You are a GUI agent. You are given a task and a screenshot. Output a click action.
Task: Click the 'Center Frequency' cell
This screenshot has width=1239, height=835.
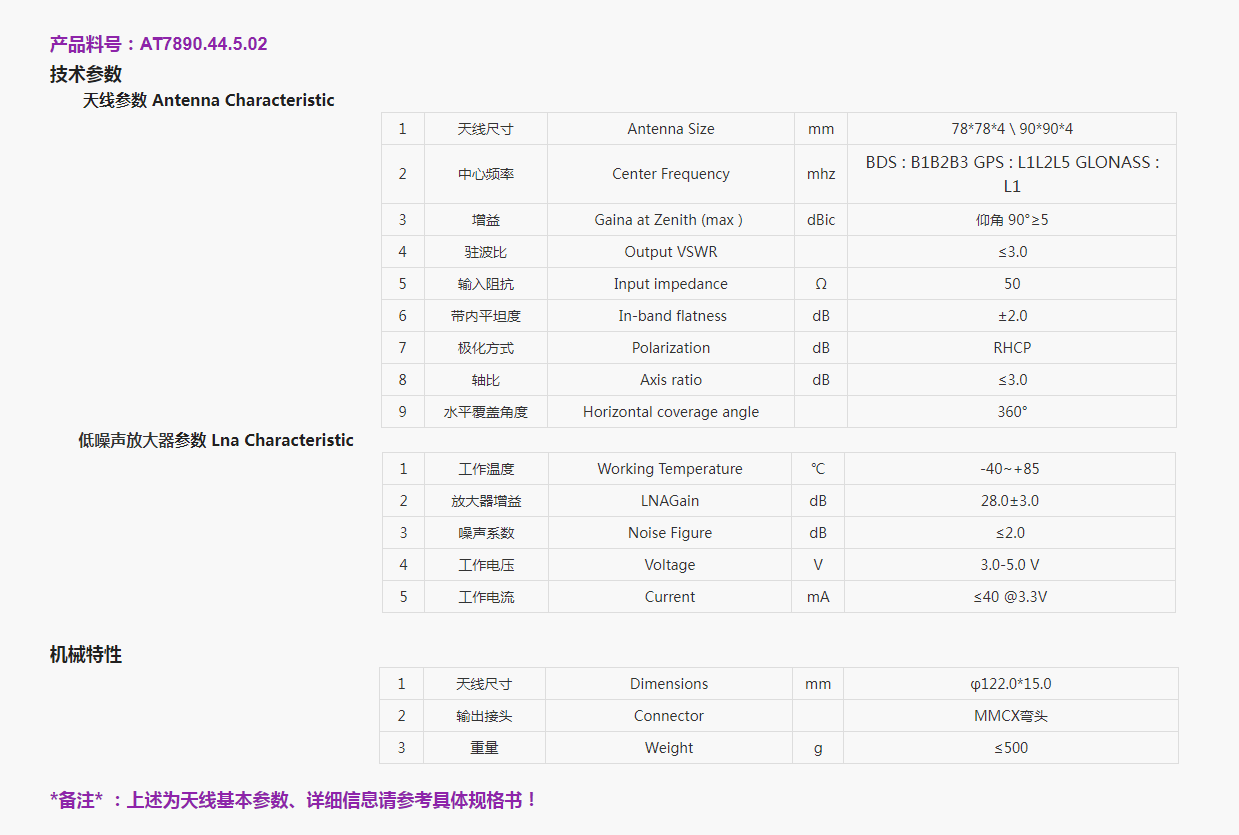[671, 174]
